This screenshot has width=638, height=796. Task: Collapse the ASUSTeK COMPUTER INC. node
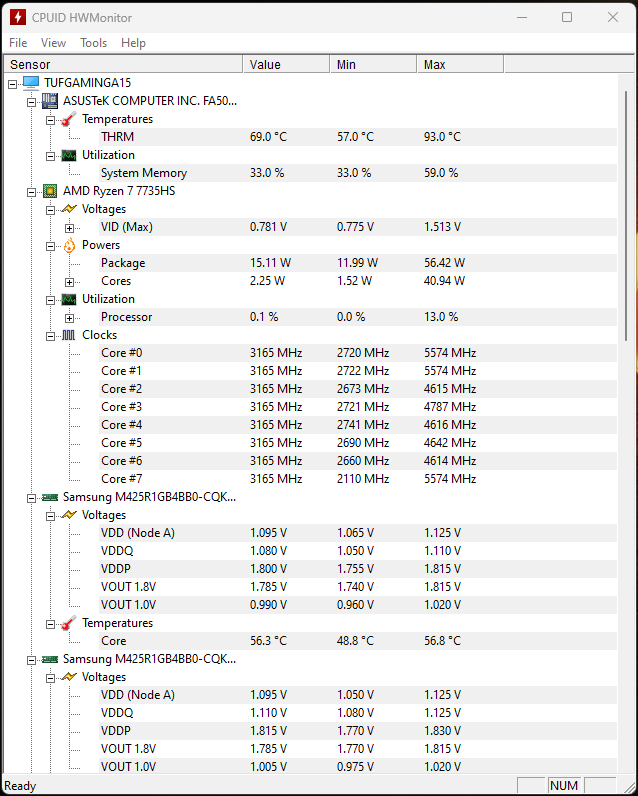[31, 102]
